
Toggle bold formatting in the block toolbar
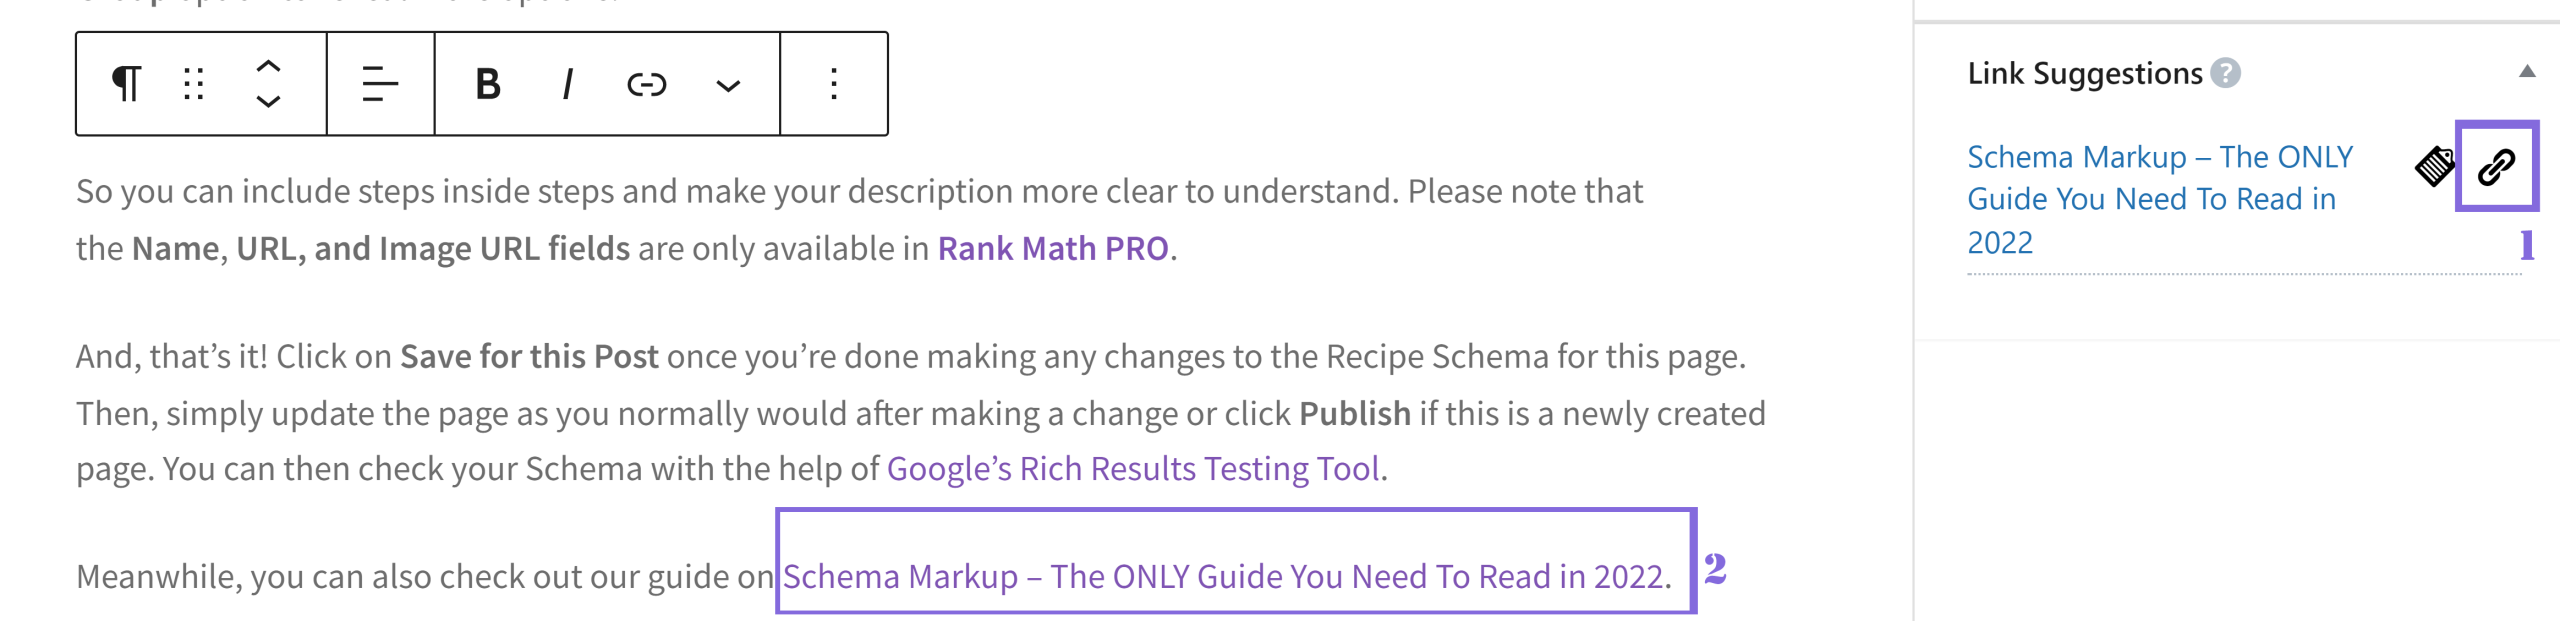pos(486,84)
